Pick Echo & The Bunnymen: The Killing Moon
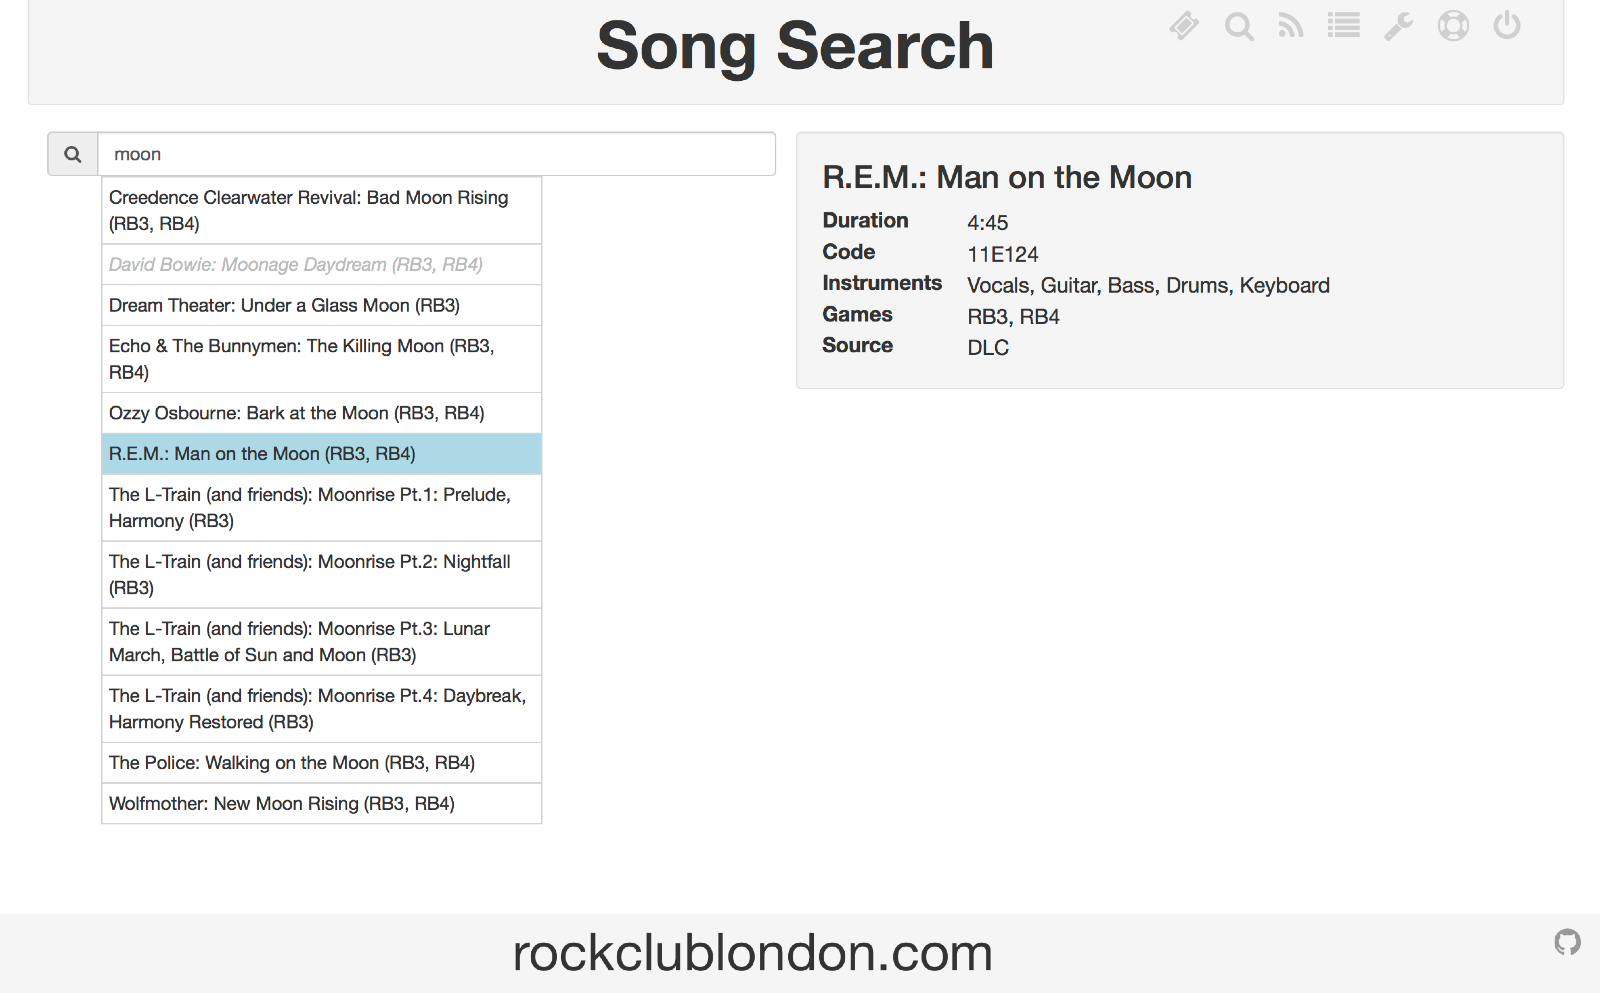 point(322,359)
